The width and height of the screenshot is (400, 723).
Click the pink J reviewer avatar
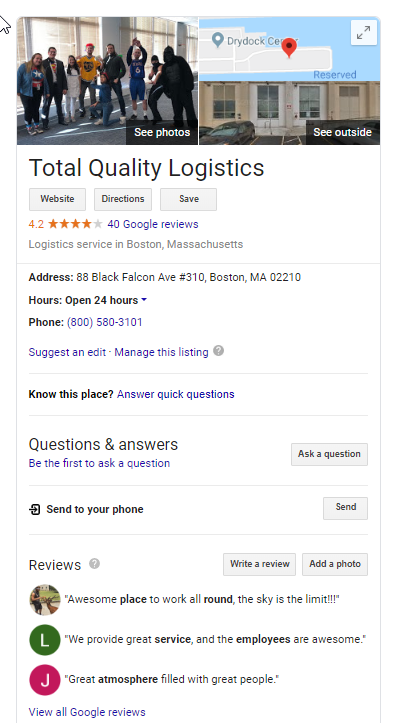45,680
